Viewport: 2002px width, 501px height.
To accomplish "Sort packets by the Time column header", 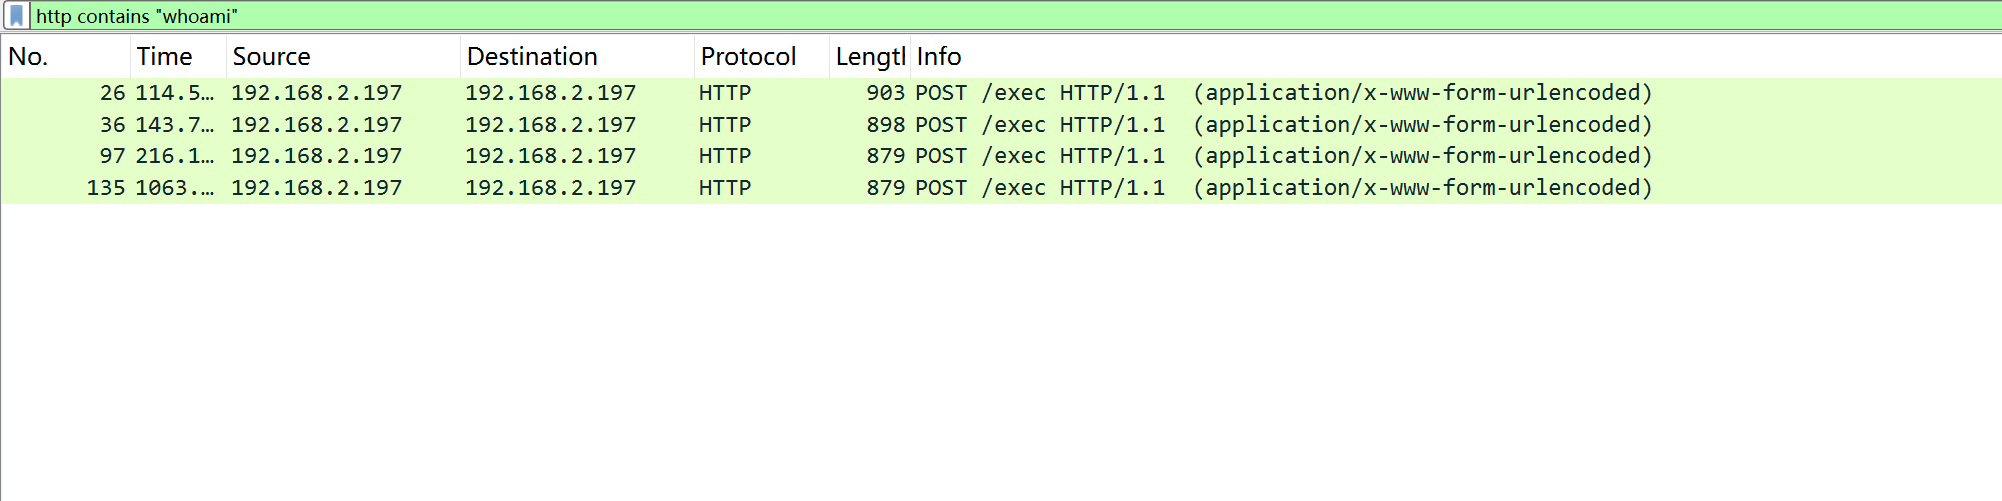I will 164,57.
